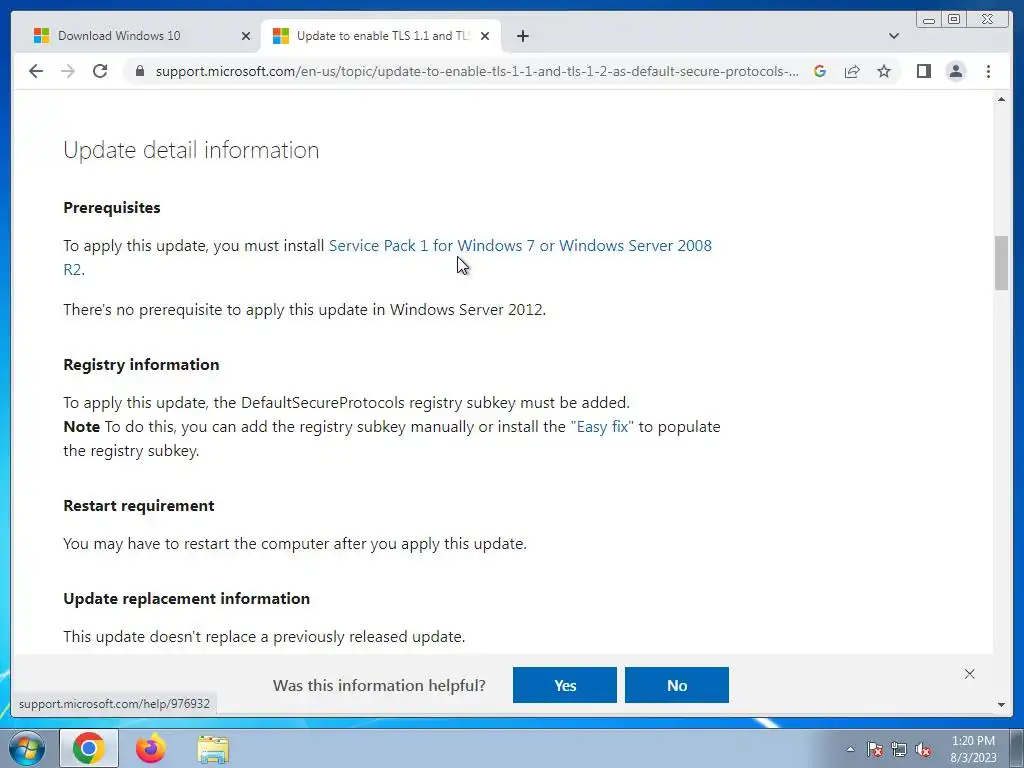Open Action Center flag icon
The image size is (1024, 768).
(875, 749)
